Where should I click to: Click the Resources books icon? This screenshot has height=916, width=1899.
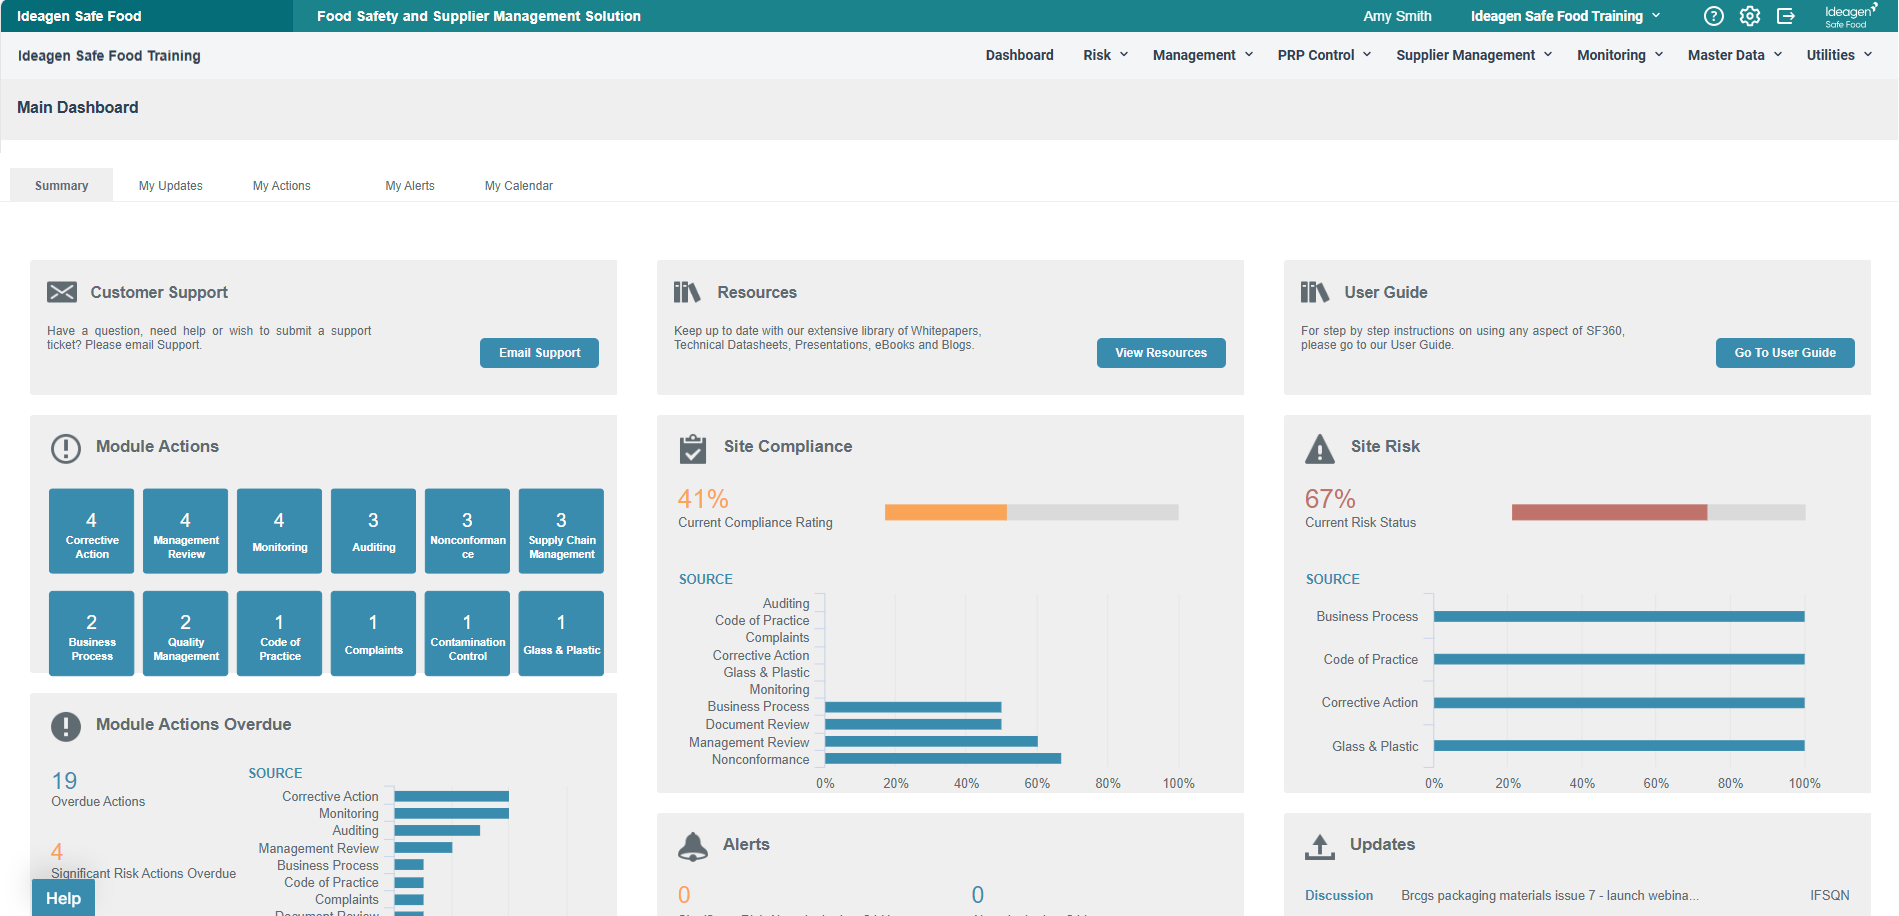point(687,292)
